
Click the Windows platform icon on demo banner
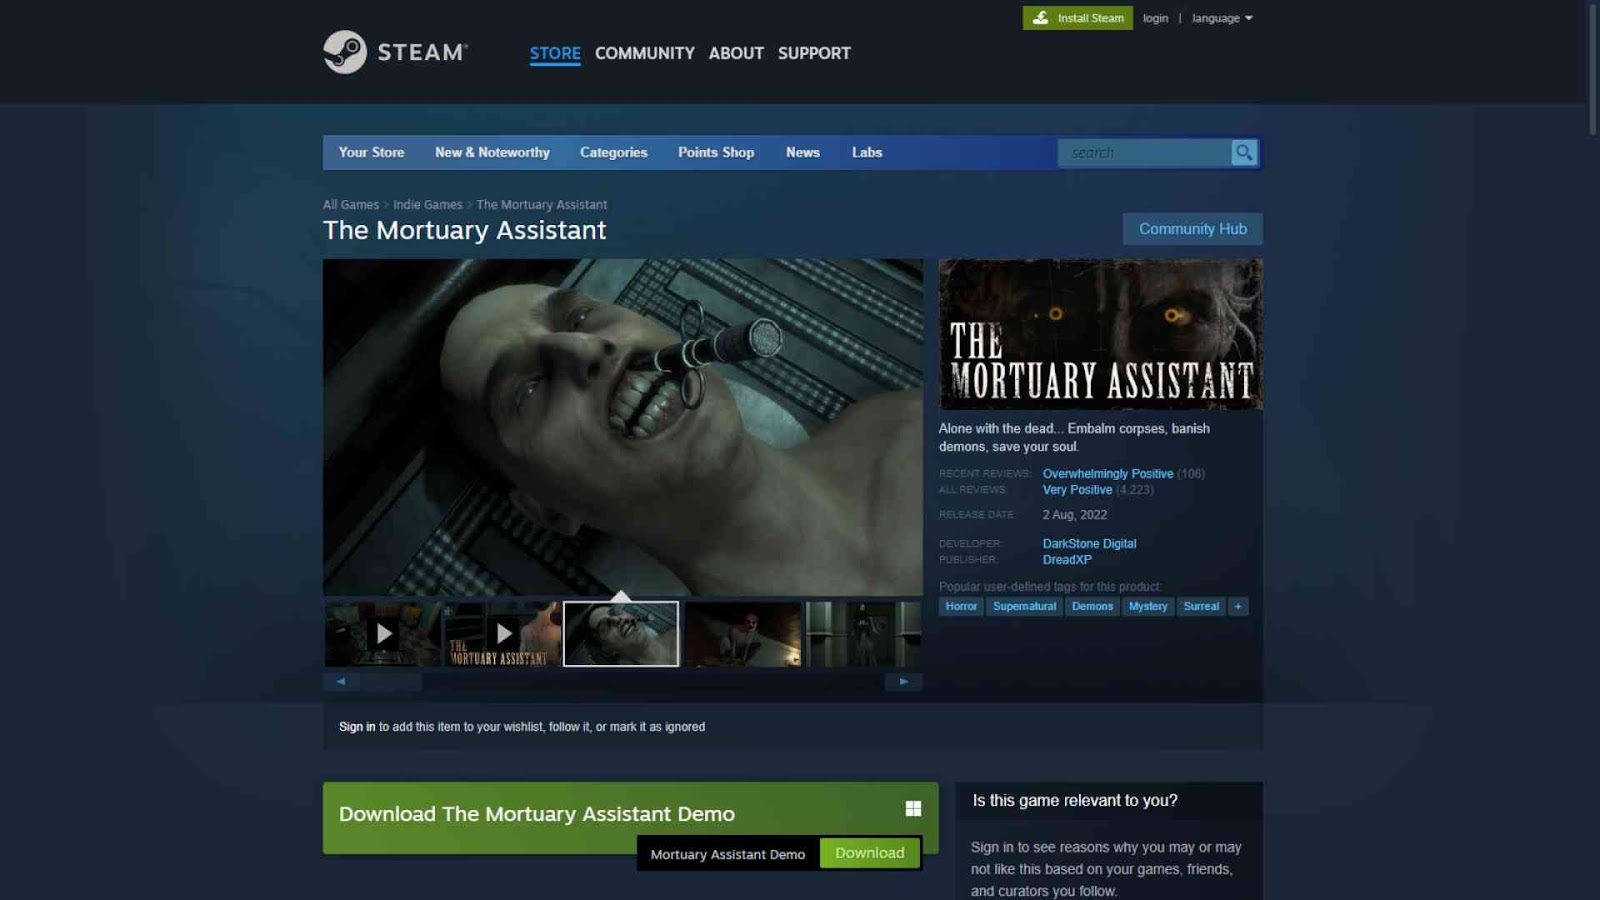913,808
